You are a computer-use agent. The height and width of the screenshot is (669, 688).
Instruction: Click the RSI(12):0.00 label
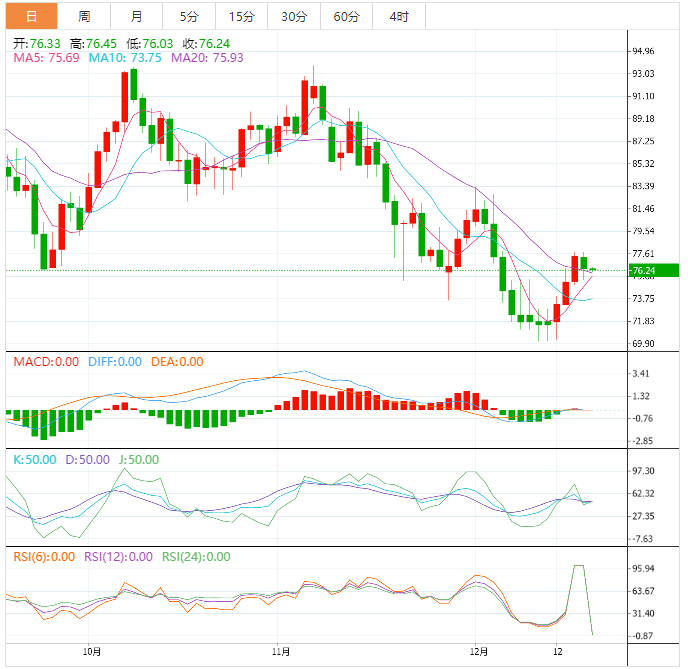pos(118,557)
